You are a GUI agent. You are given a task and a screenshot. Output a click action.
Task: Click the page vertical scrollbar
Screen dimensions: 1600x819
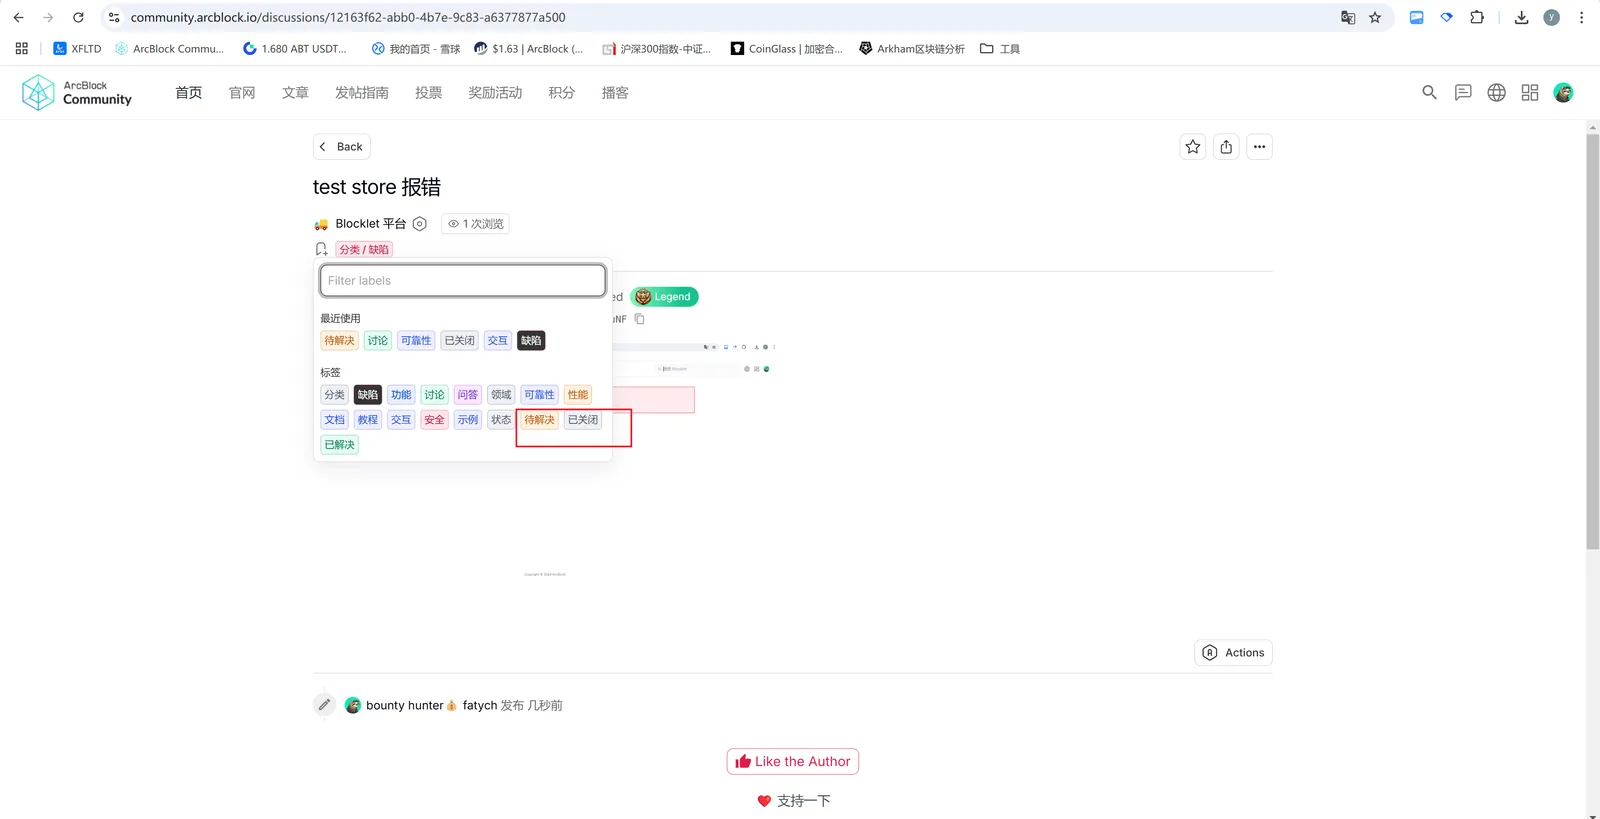click(x=1593, y=341)
